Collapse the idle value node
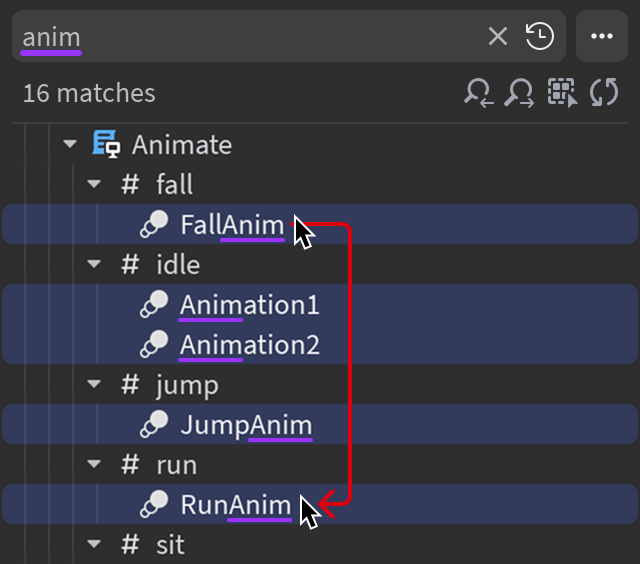 coord(94,265)
